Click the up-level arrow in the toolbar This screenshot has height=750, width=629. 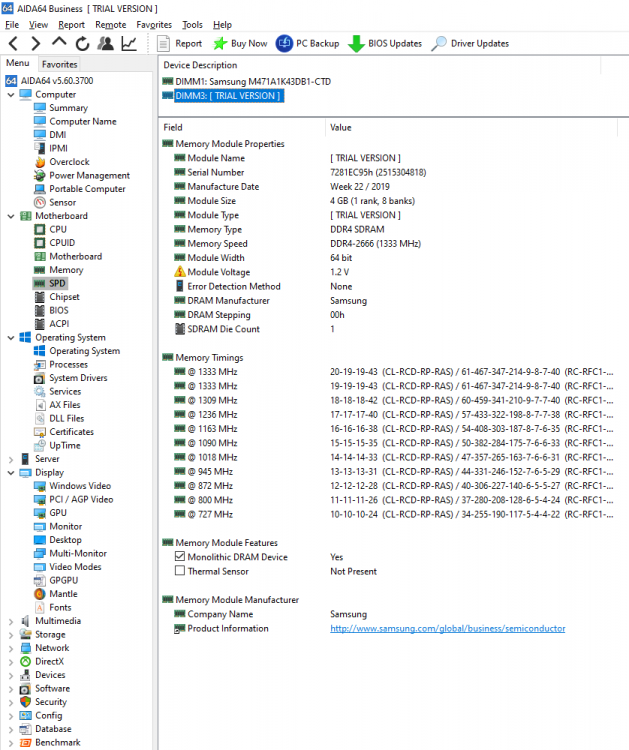[59, 43]
